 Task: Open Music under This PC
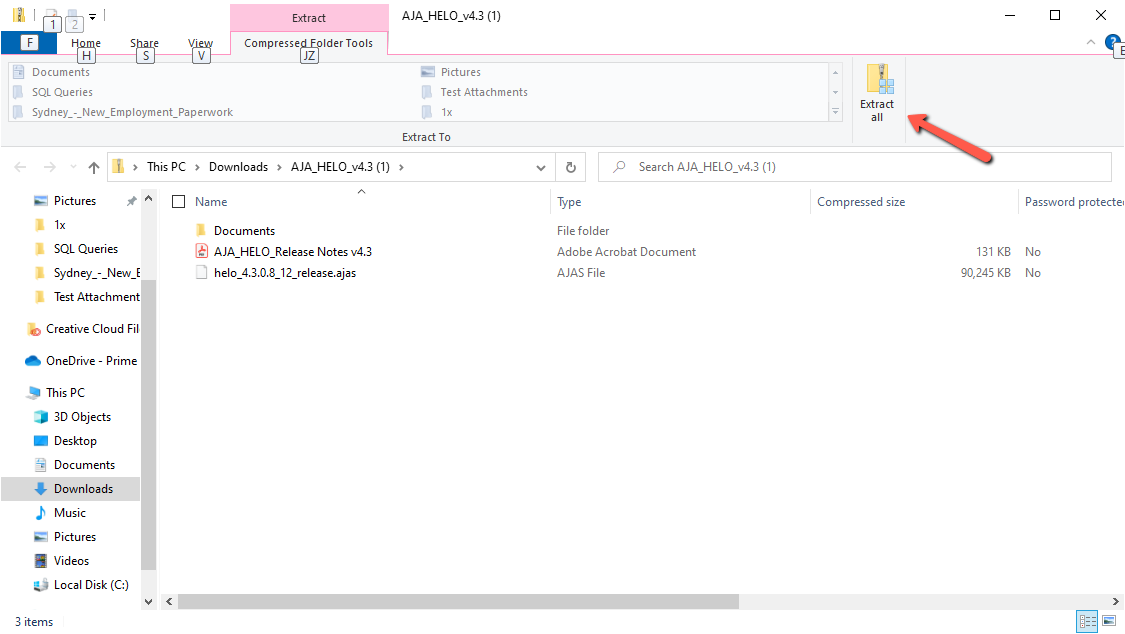(70, 513)
